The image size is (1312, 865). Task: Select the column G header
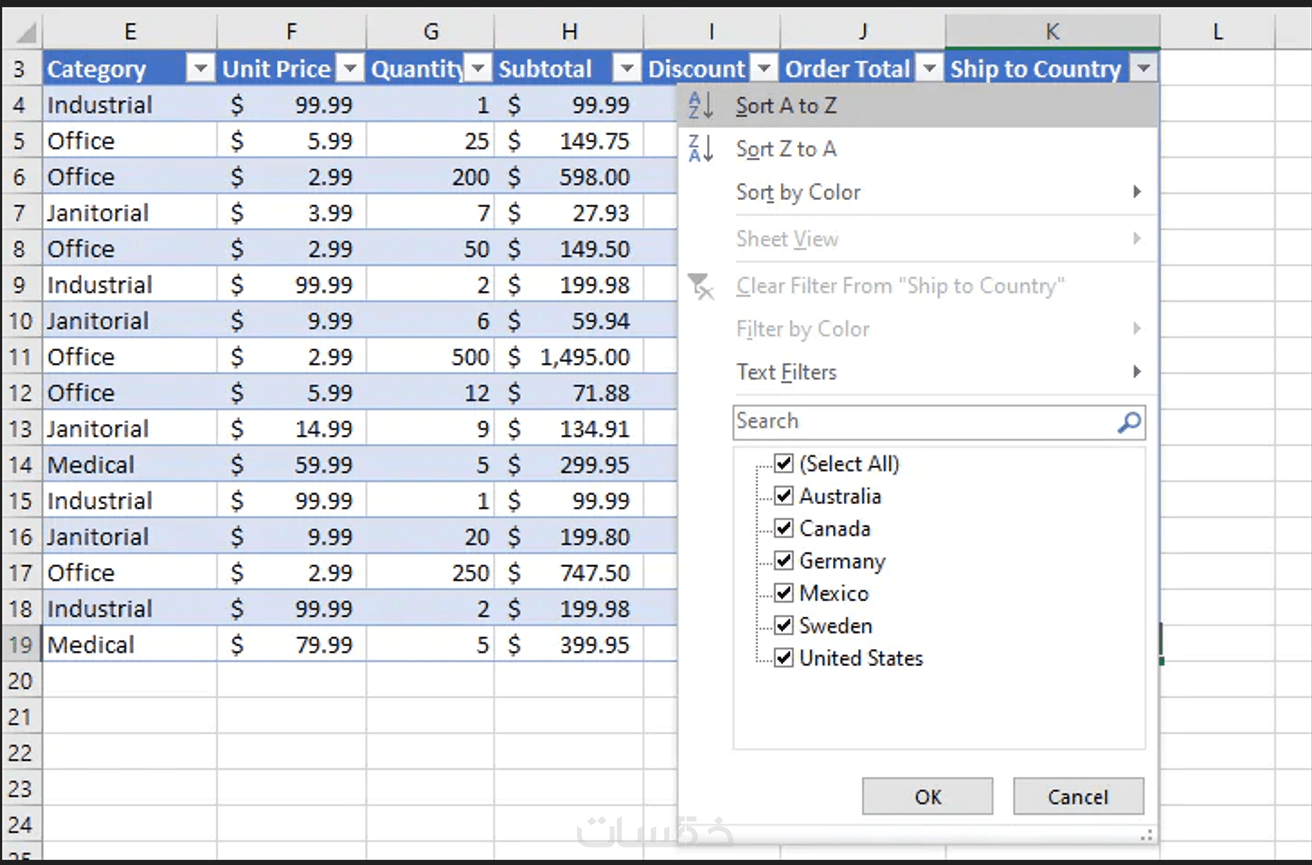[431, 32]
